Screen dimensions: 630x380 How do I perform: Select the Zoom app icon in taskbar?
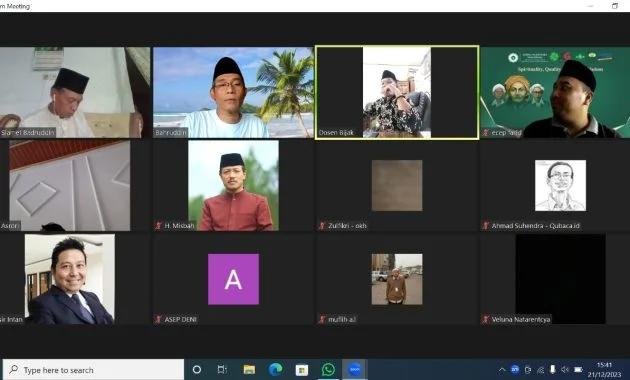[354, 370]
